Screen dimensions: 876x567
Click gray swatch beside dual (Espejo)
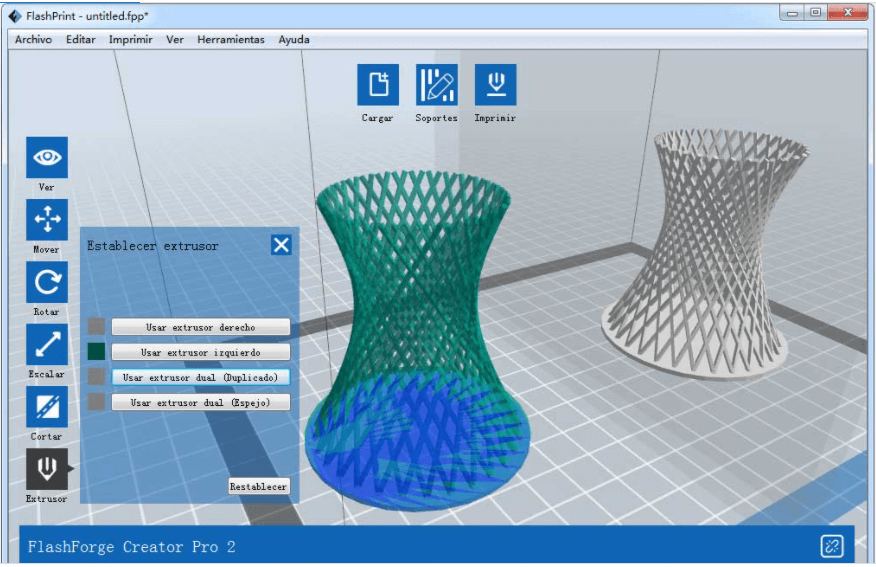(96, 402)
